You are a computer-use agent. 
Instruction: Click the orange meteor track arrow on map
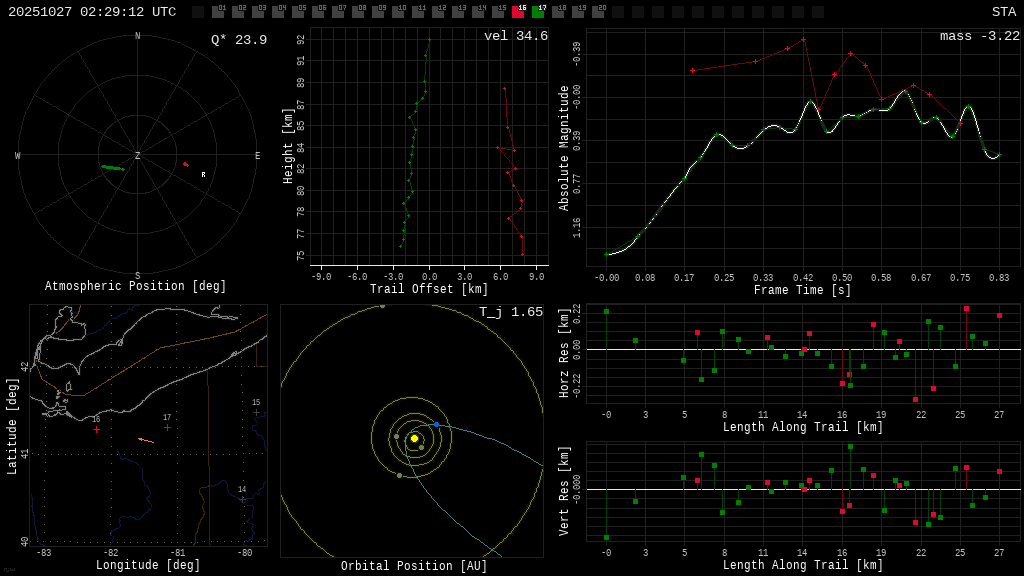click(x=146, y=440)
